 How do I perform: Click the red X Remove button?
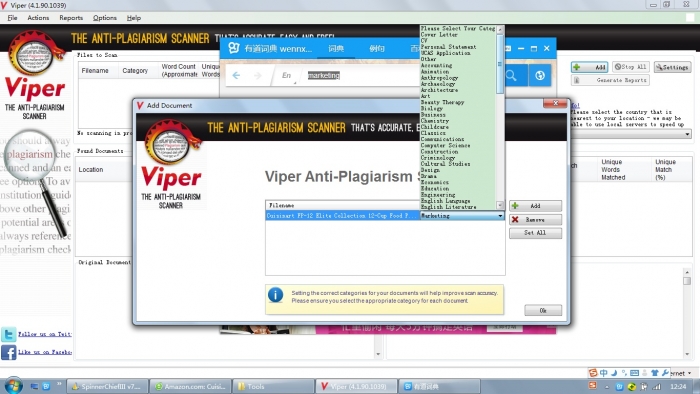pos(535,220)
